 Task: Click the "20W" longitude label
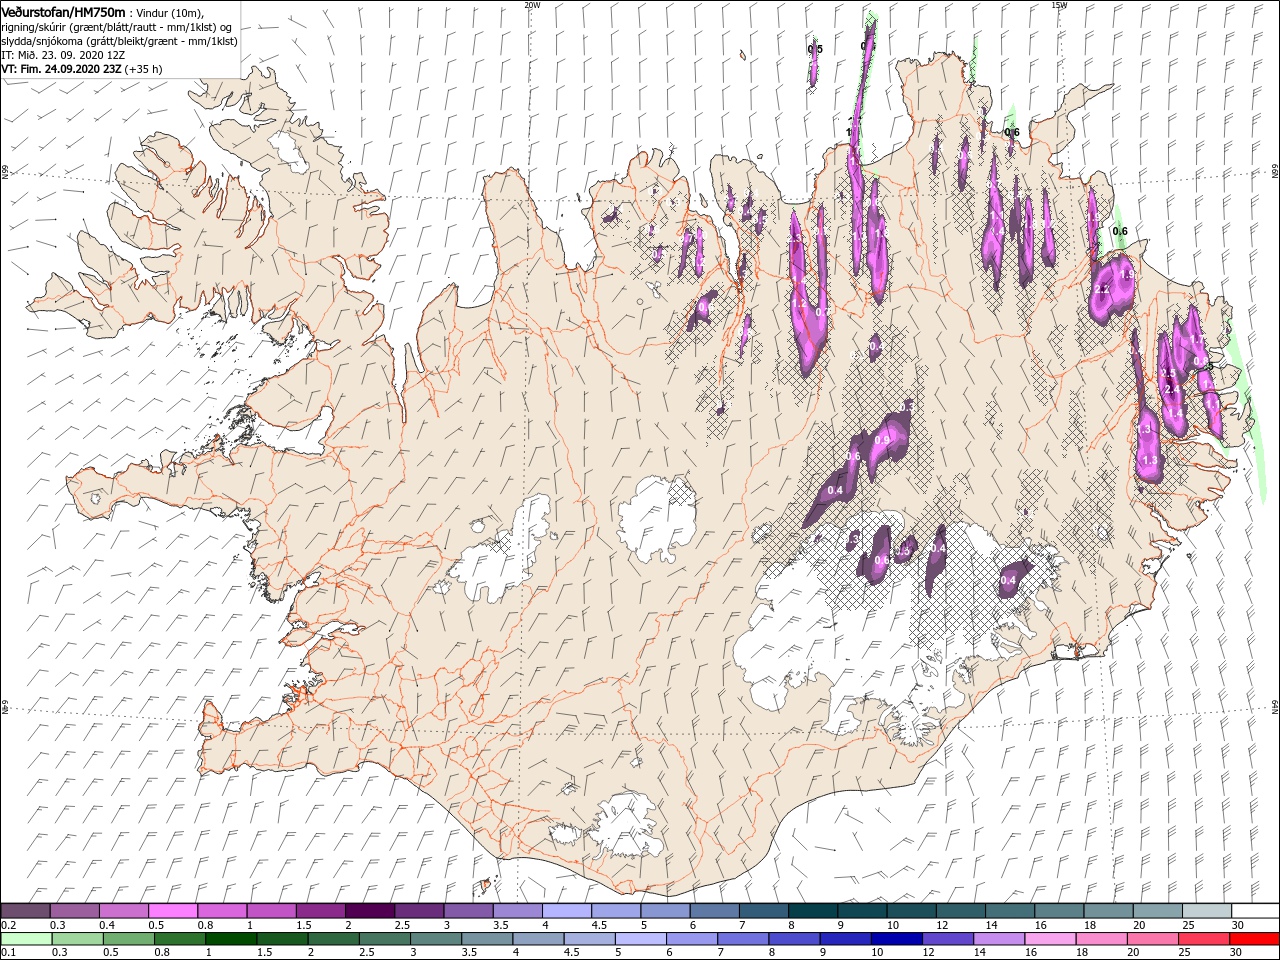(532, 5)
